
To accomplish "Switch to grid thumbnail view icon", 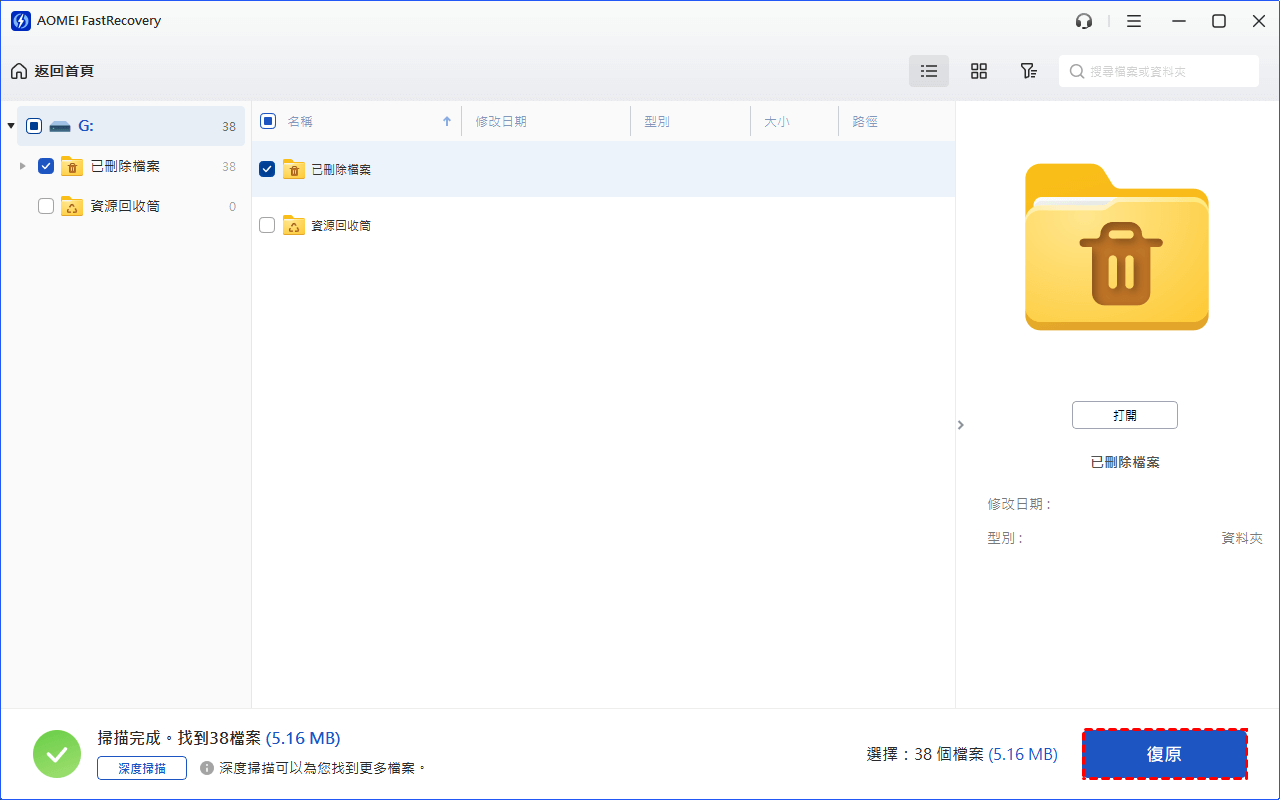I will coord(979,71).
